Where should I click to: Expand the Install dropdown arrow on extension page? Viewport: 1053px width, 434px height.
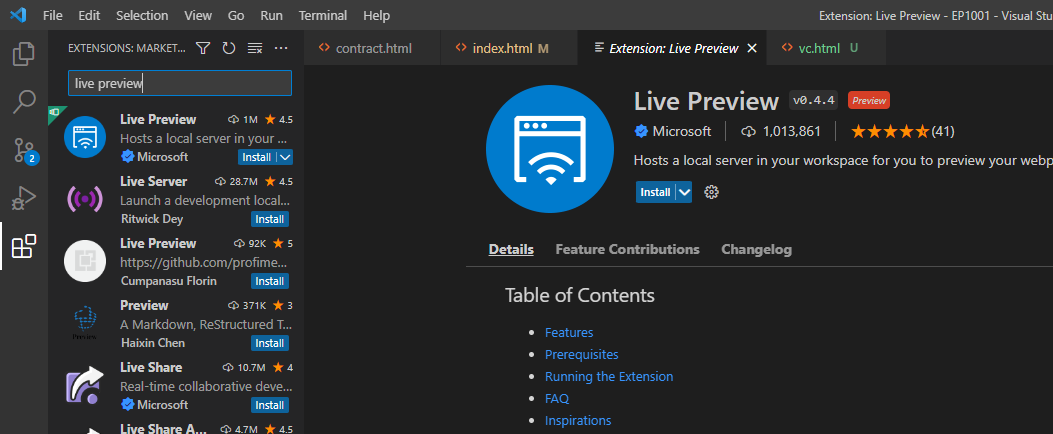point(684,192)
